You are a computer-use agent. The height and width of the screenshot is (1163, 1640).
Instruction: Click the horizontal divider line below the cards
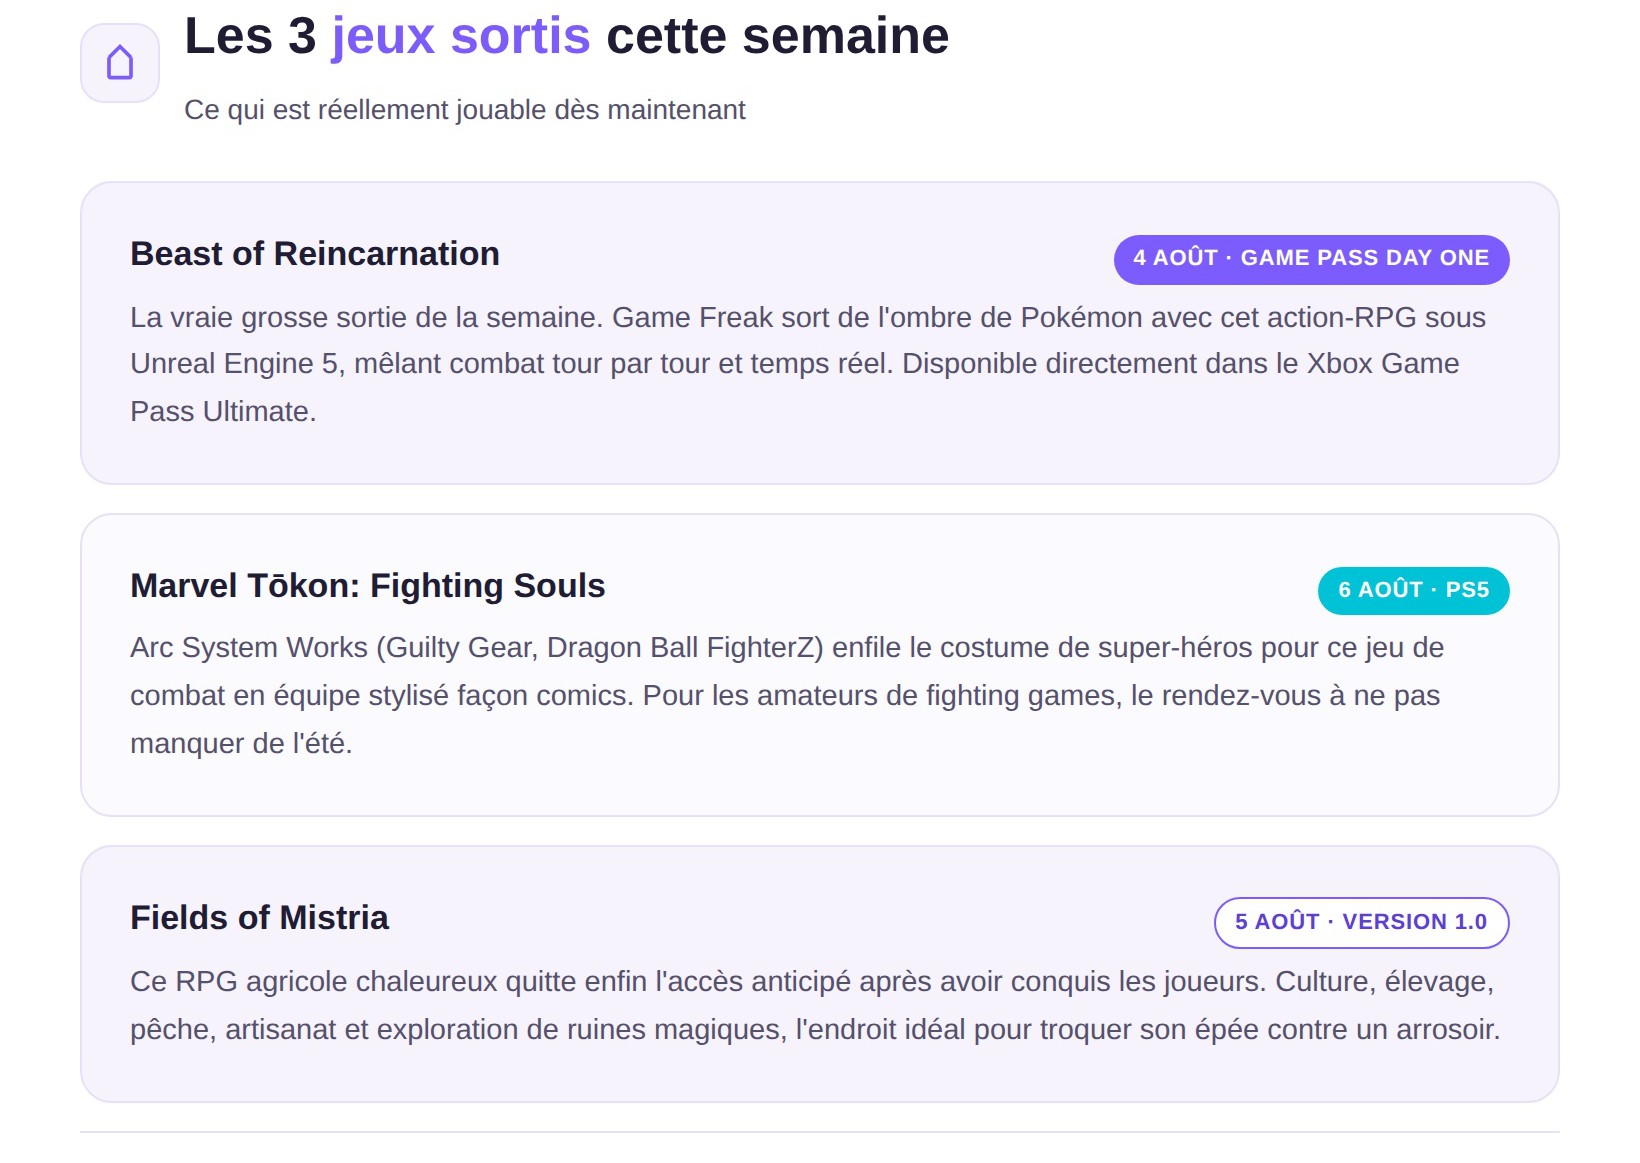(x=820, y=1132)
